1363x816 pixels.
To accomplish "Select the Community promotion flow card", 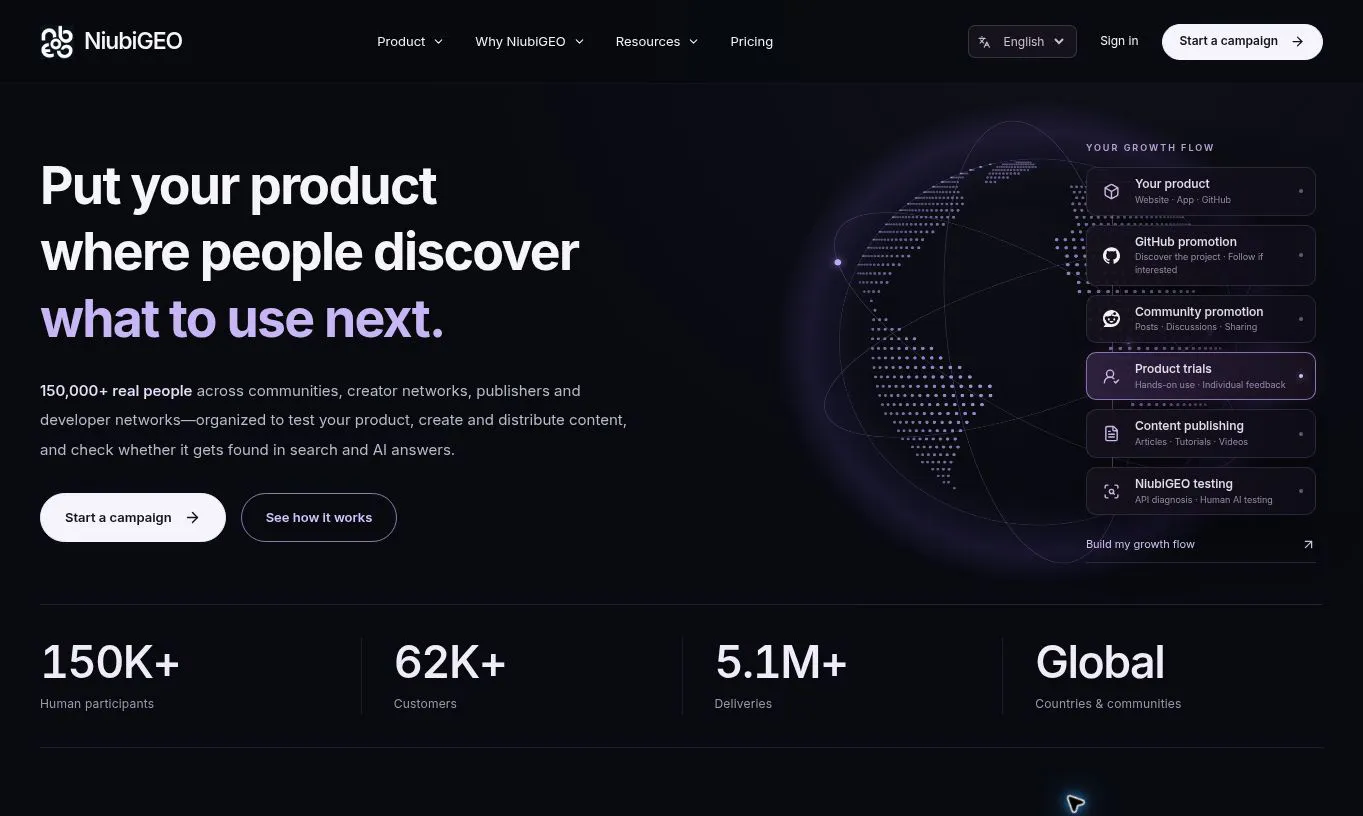I will point(1200,319).
